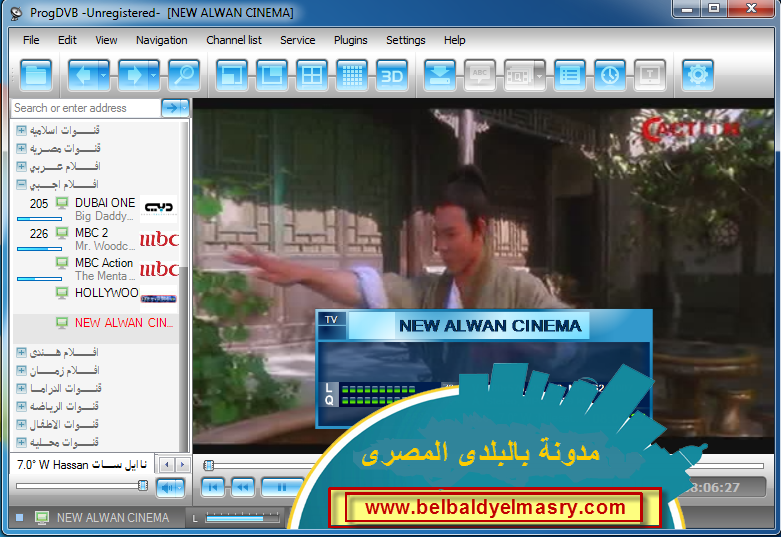Open the back button history dropdown arrow

[x=104, y=75]
